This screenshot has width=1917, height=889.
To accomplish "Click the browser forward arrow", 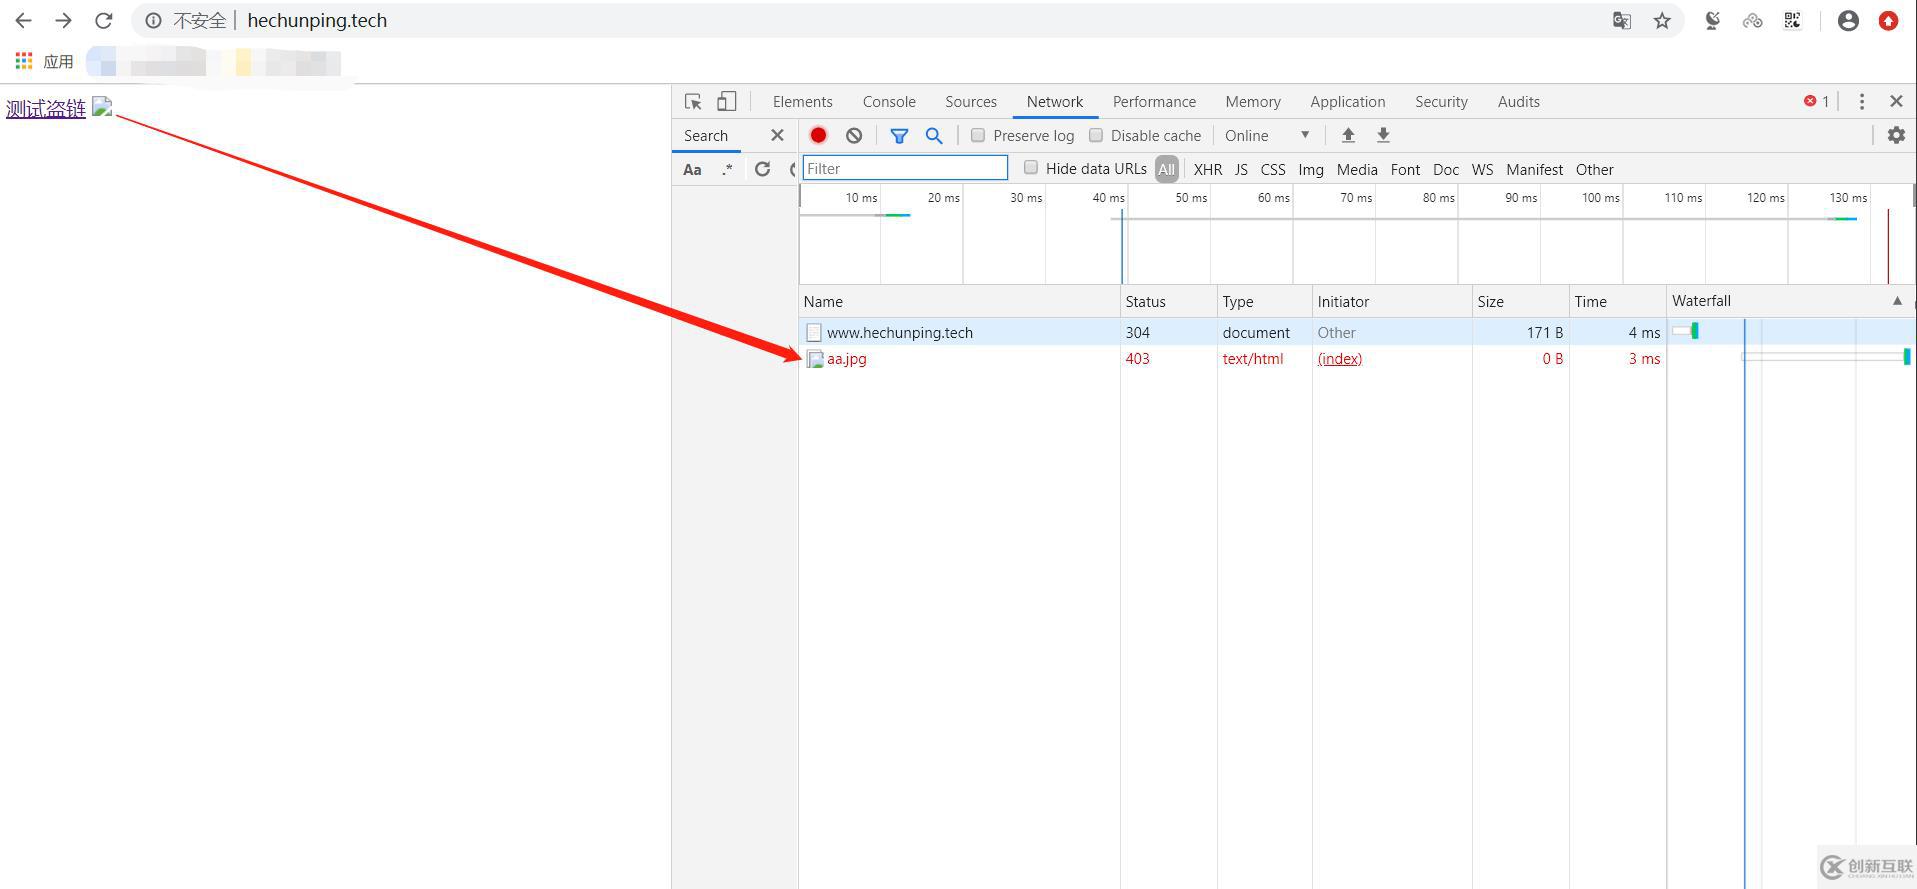I will click(x=63, y=20).
